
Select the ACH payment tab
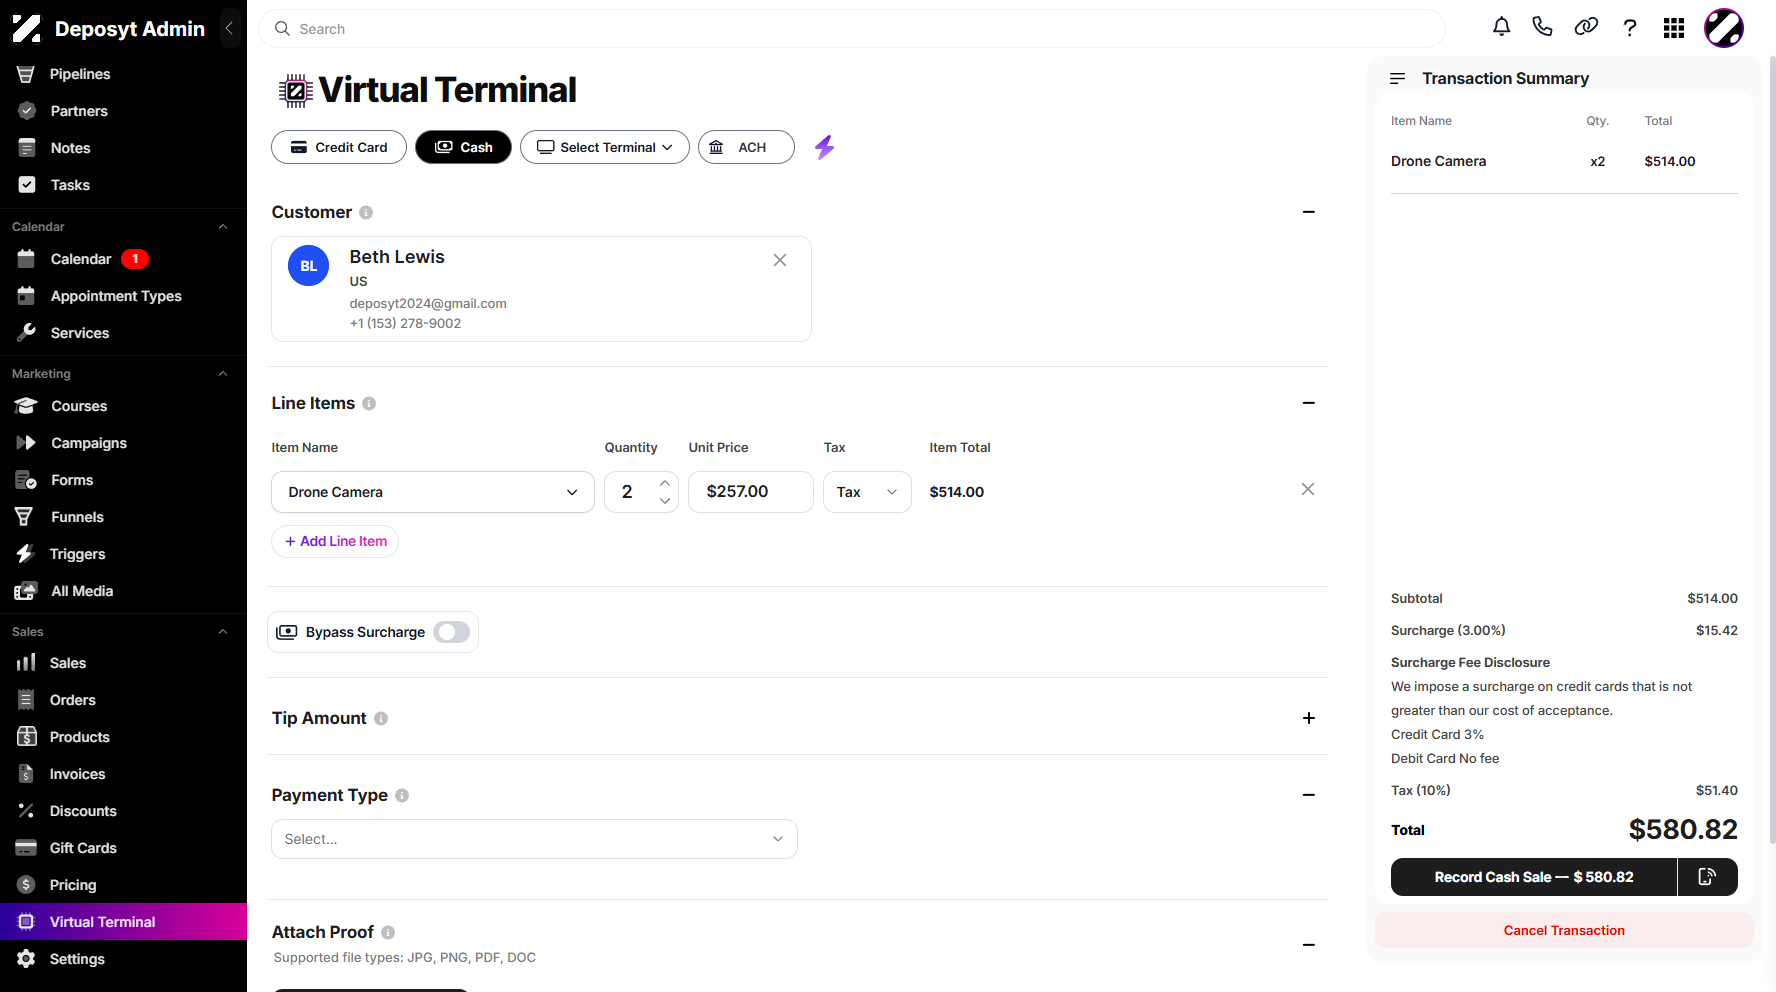click(x=746, y=147)
